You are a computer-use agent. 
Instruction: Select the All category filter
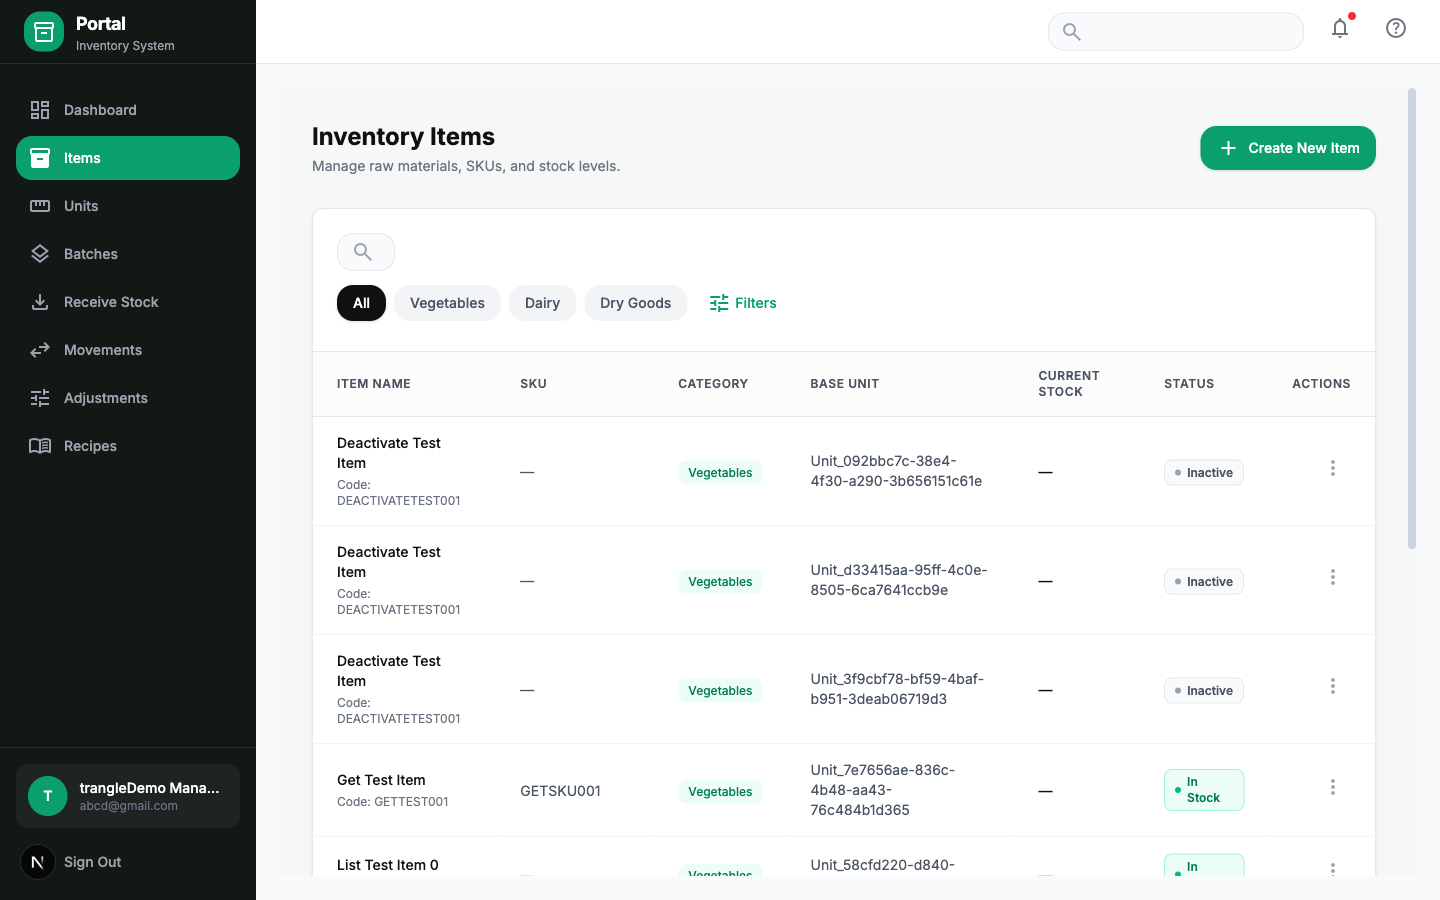pos(361,303)
